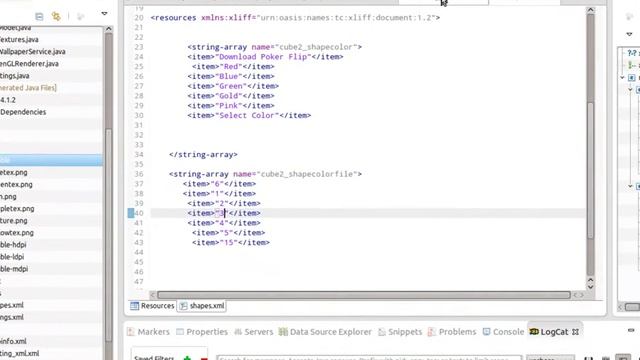
Task: Collapse the second nested outline tree node
Action: tap(630, 89)
